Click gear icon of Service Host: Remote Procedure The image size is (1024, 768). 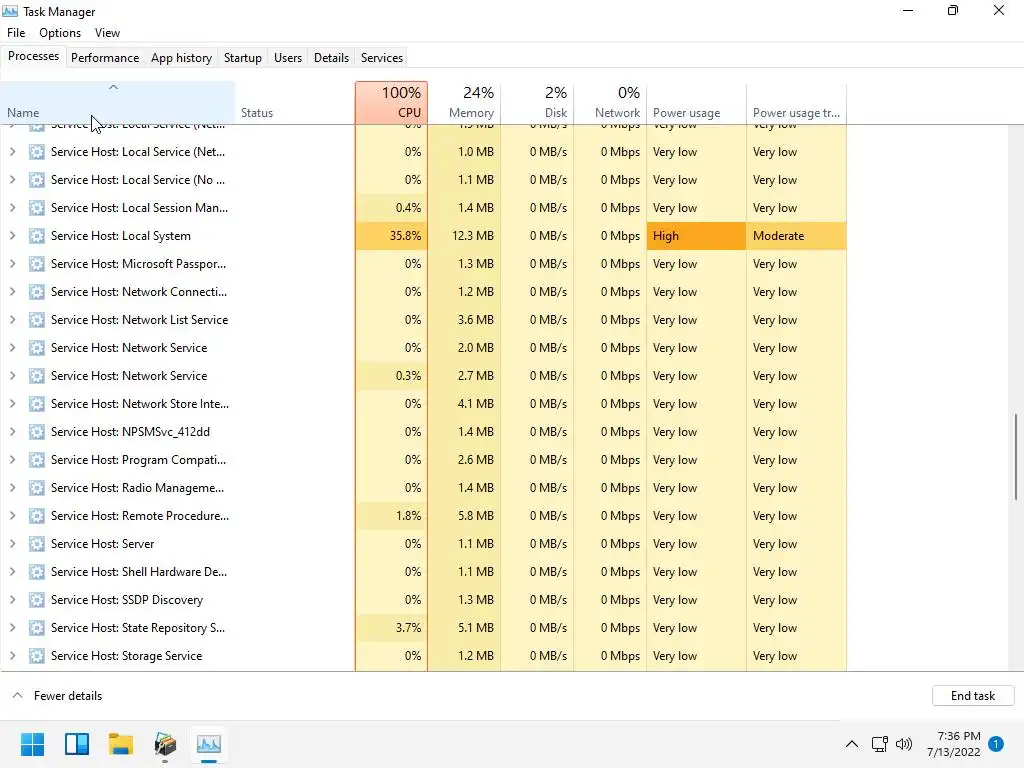pyautogui.click(x=37, y=516)
